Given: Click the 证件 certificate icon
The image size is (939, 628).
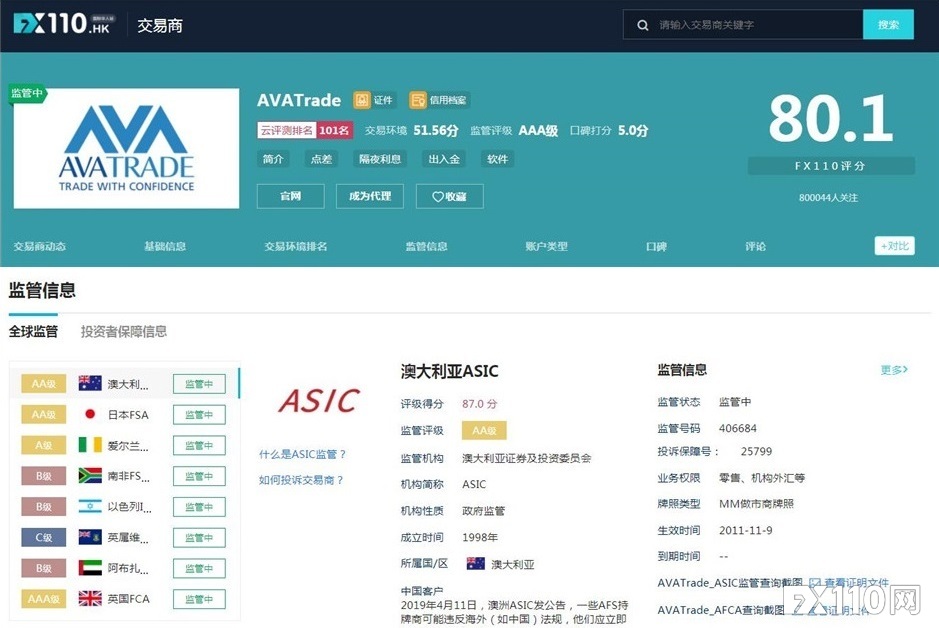Looking at the screenshot, I should [x=362, y=100].
